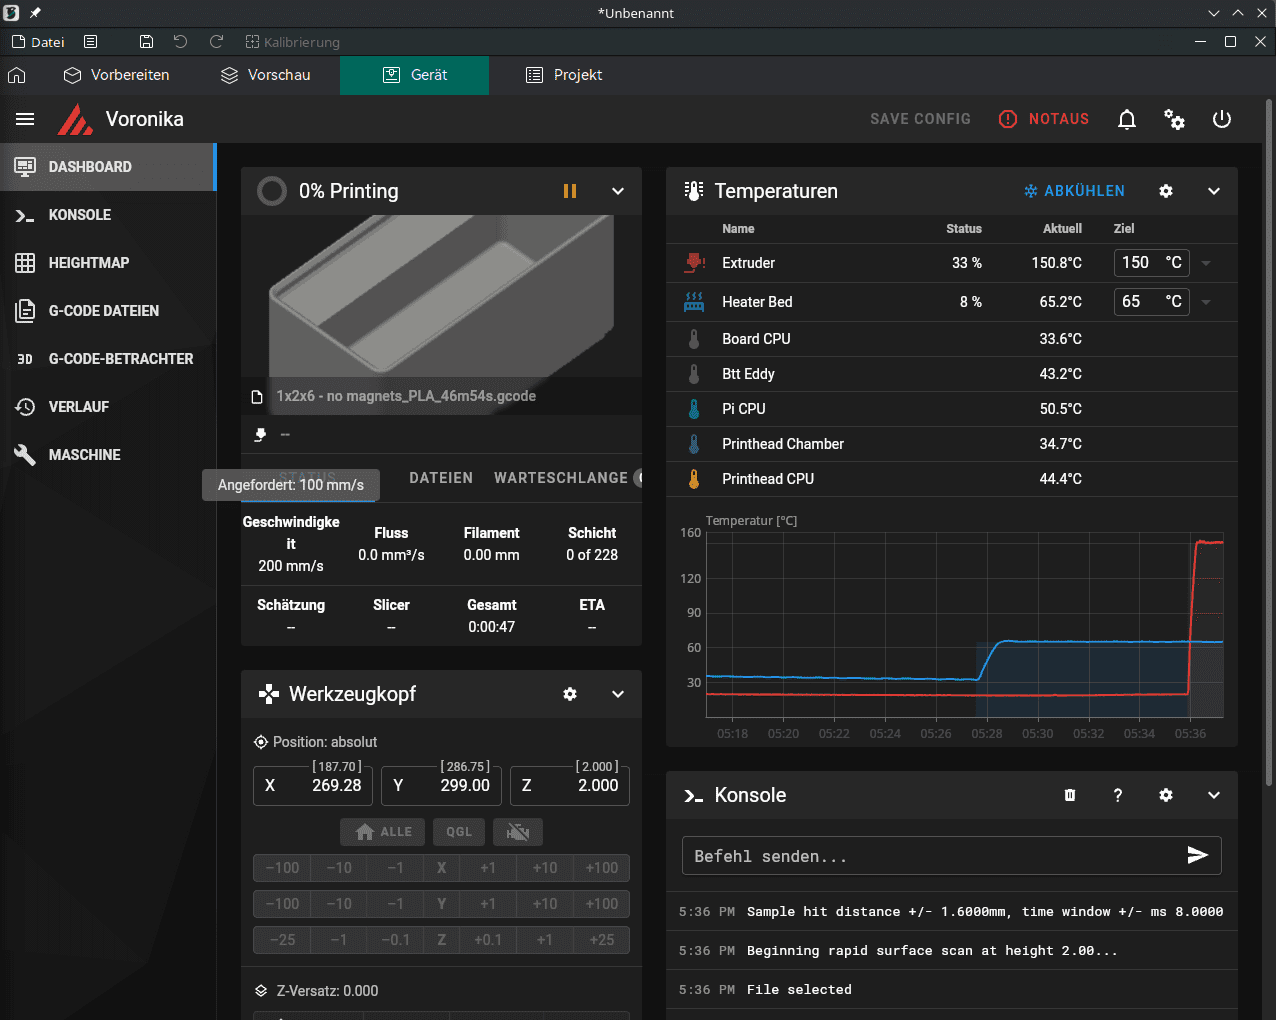
Task: Click the ABKÜHLEN cooldown button
Action: (x=1074, y=191)
